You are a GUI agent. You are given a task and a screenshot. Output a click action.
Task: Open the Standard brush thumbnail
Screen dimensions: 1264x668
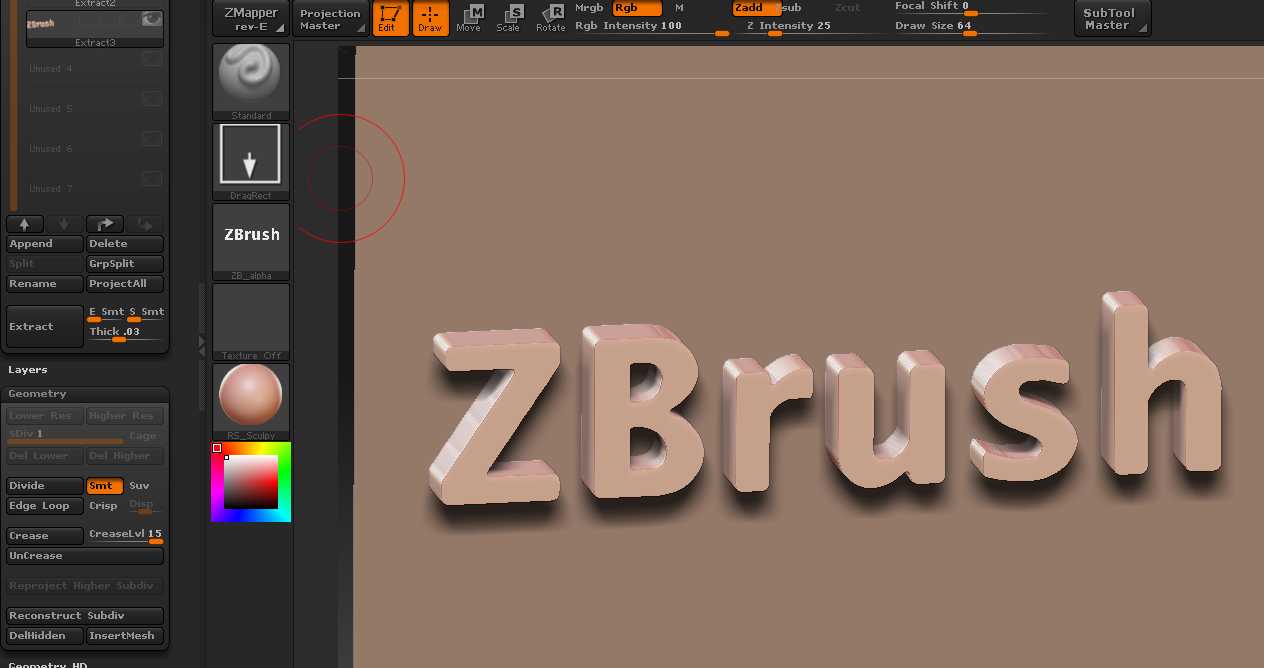pos(251,82)
